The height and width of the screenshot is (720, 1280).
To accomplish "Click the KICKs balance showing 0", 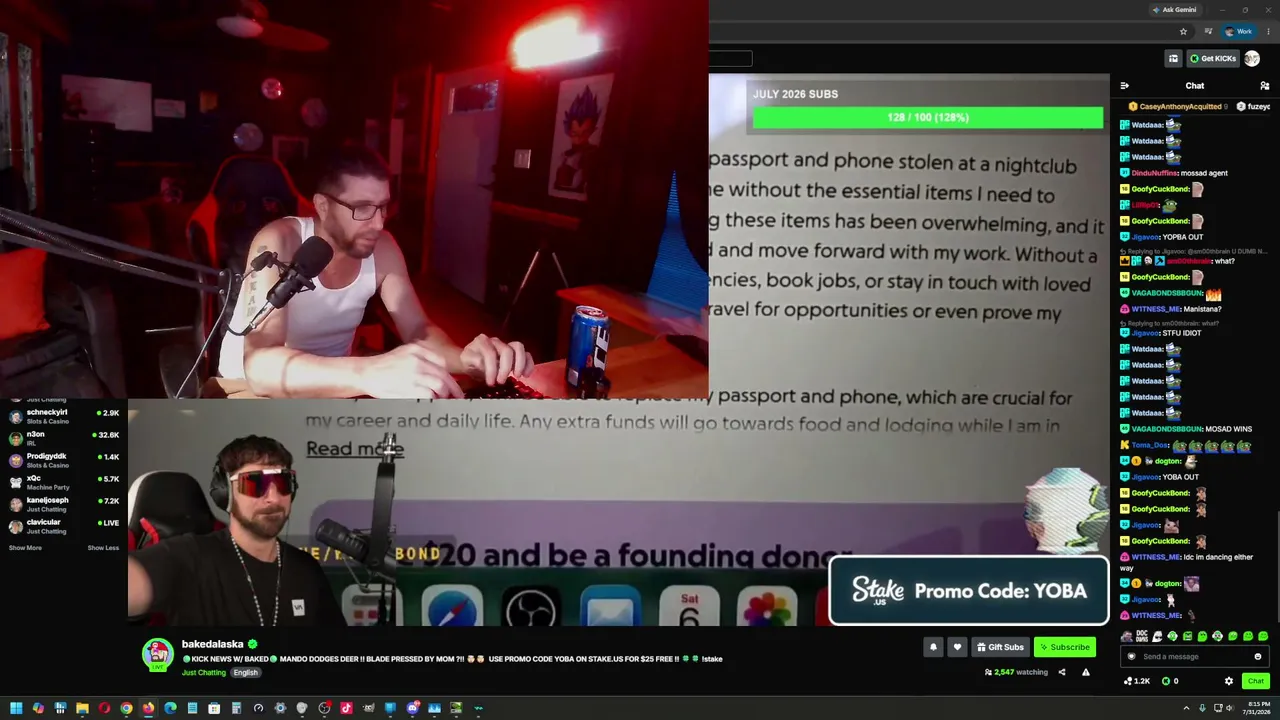I will [x=1170, y=681].
